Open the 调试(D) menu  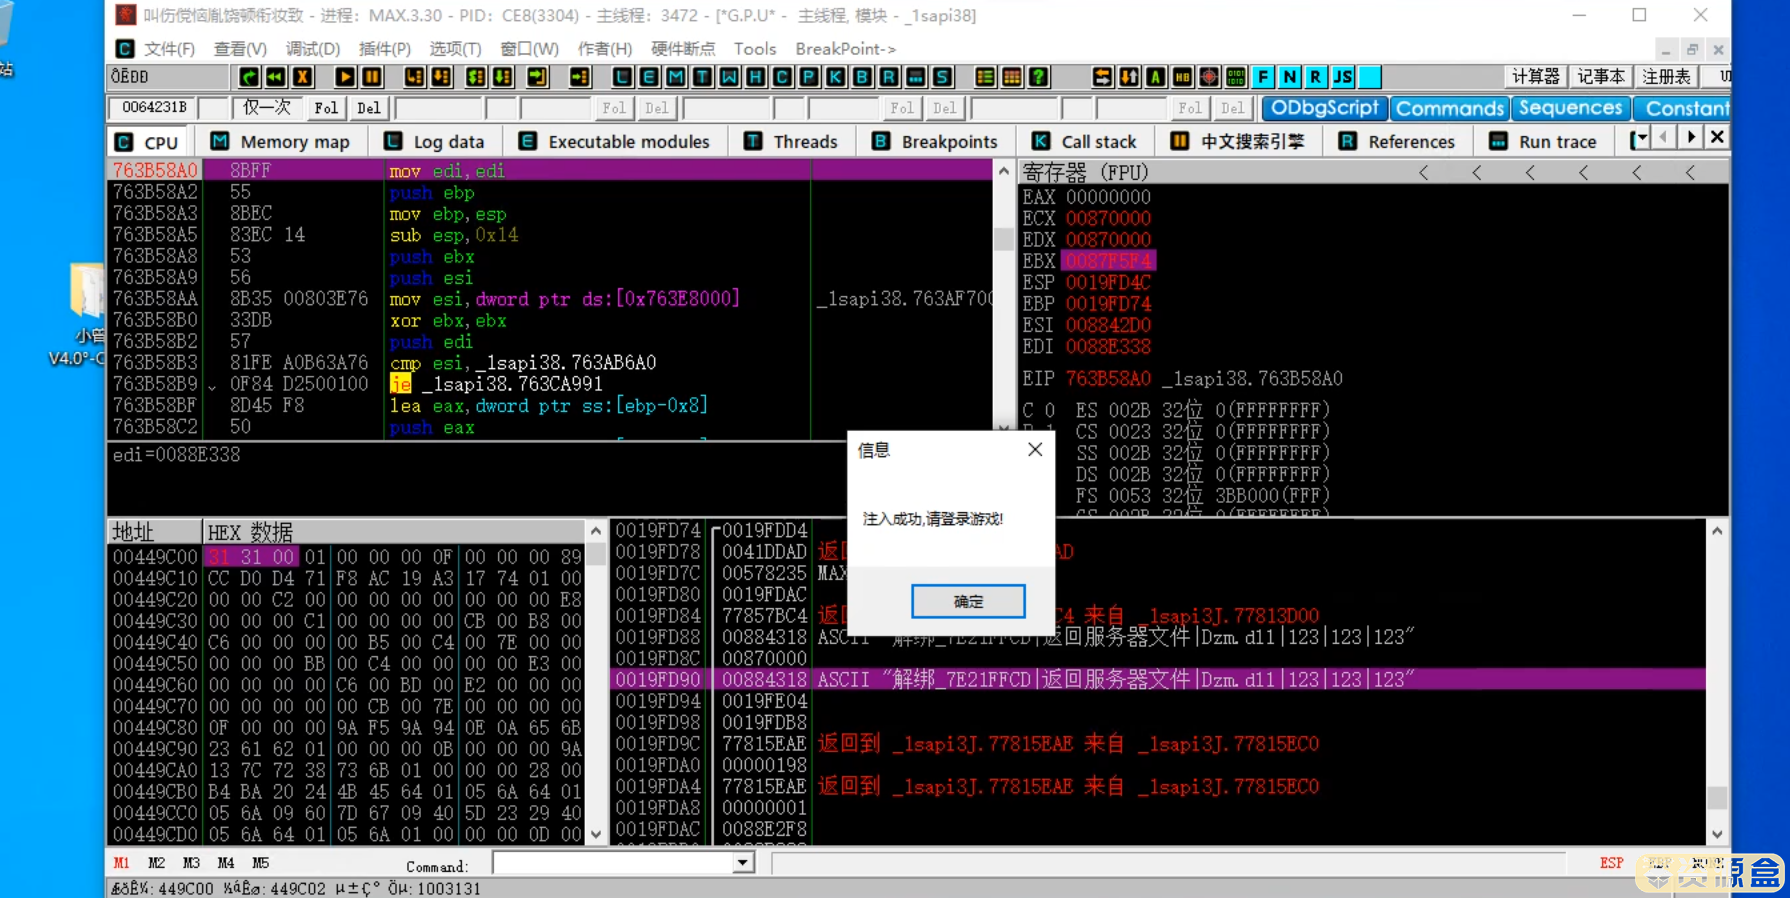[313, 49]
